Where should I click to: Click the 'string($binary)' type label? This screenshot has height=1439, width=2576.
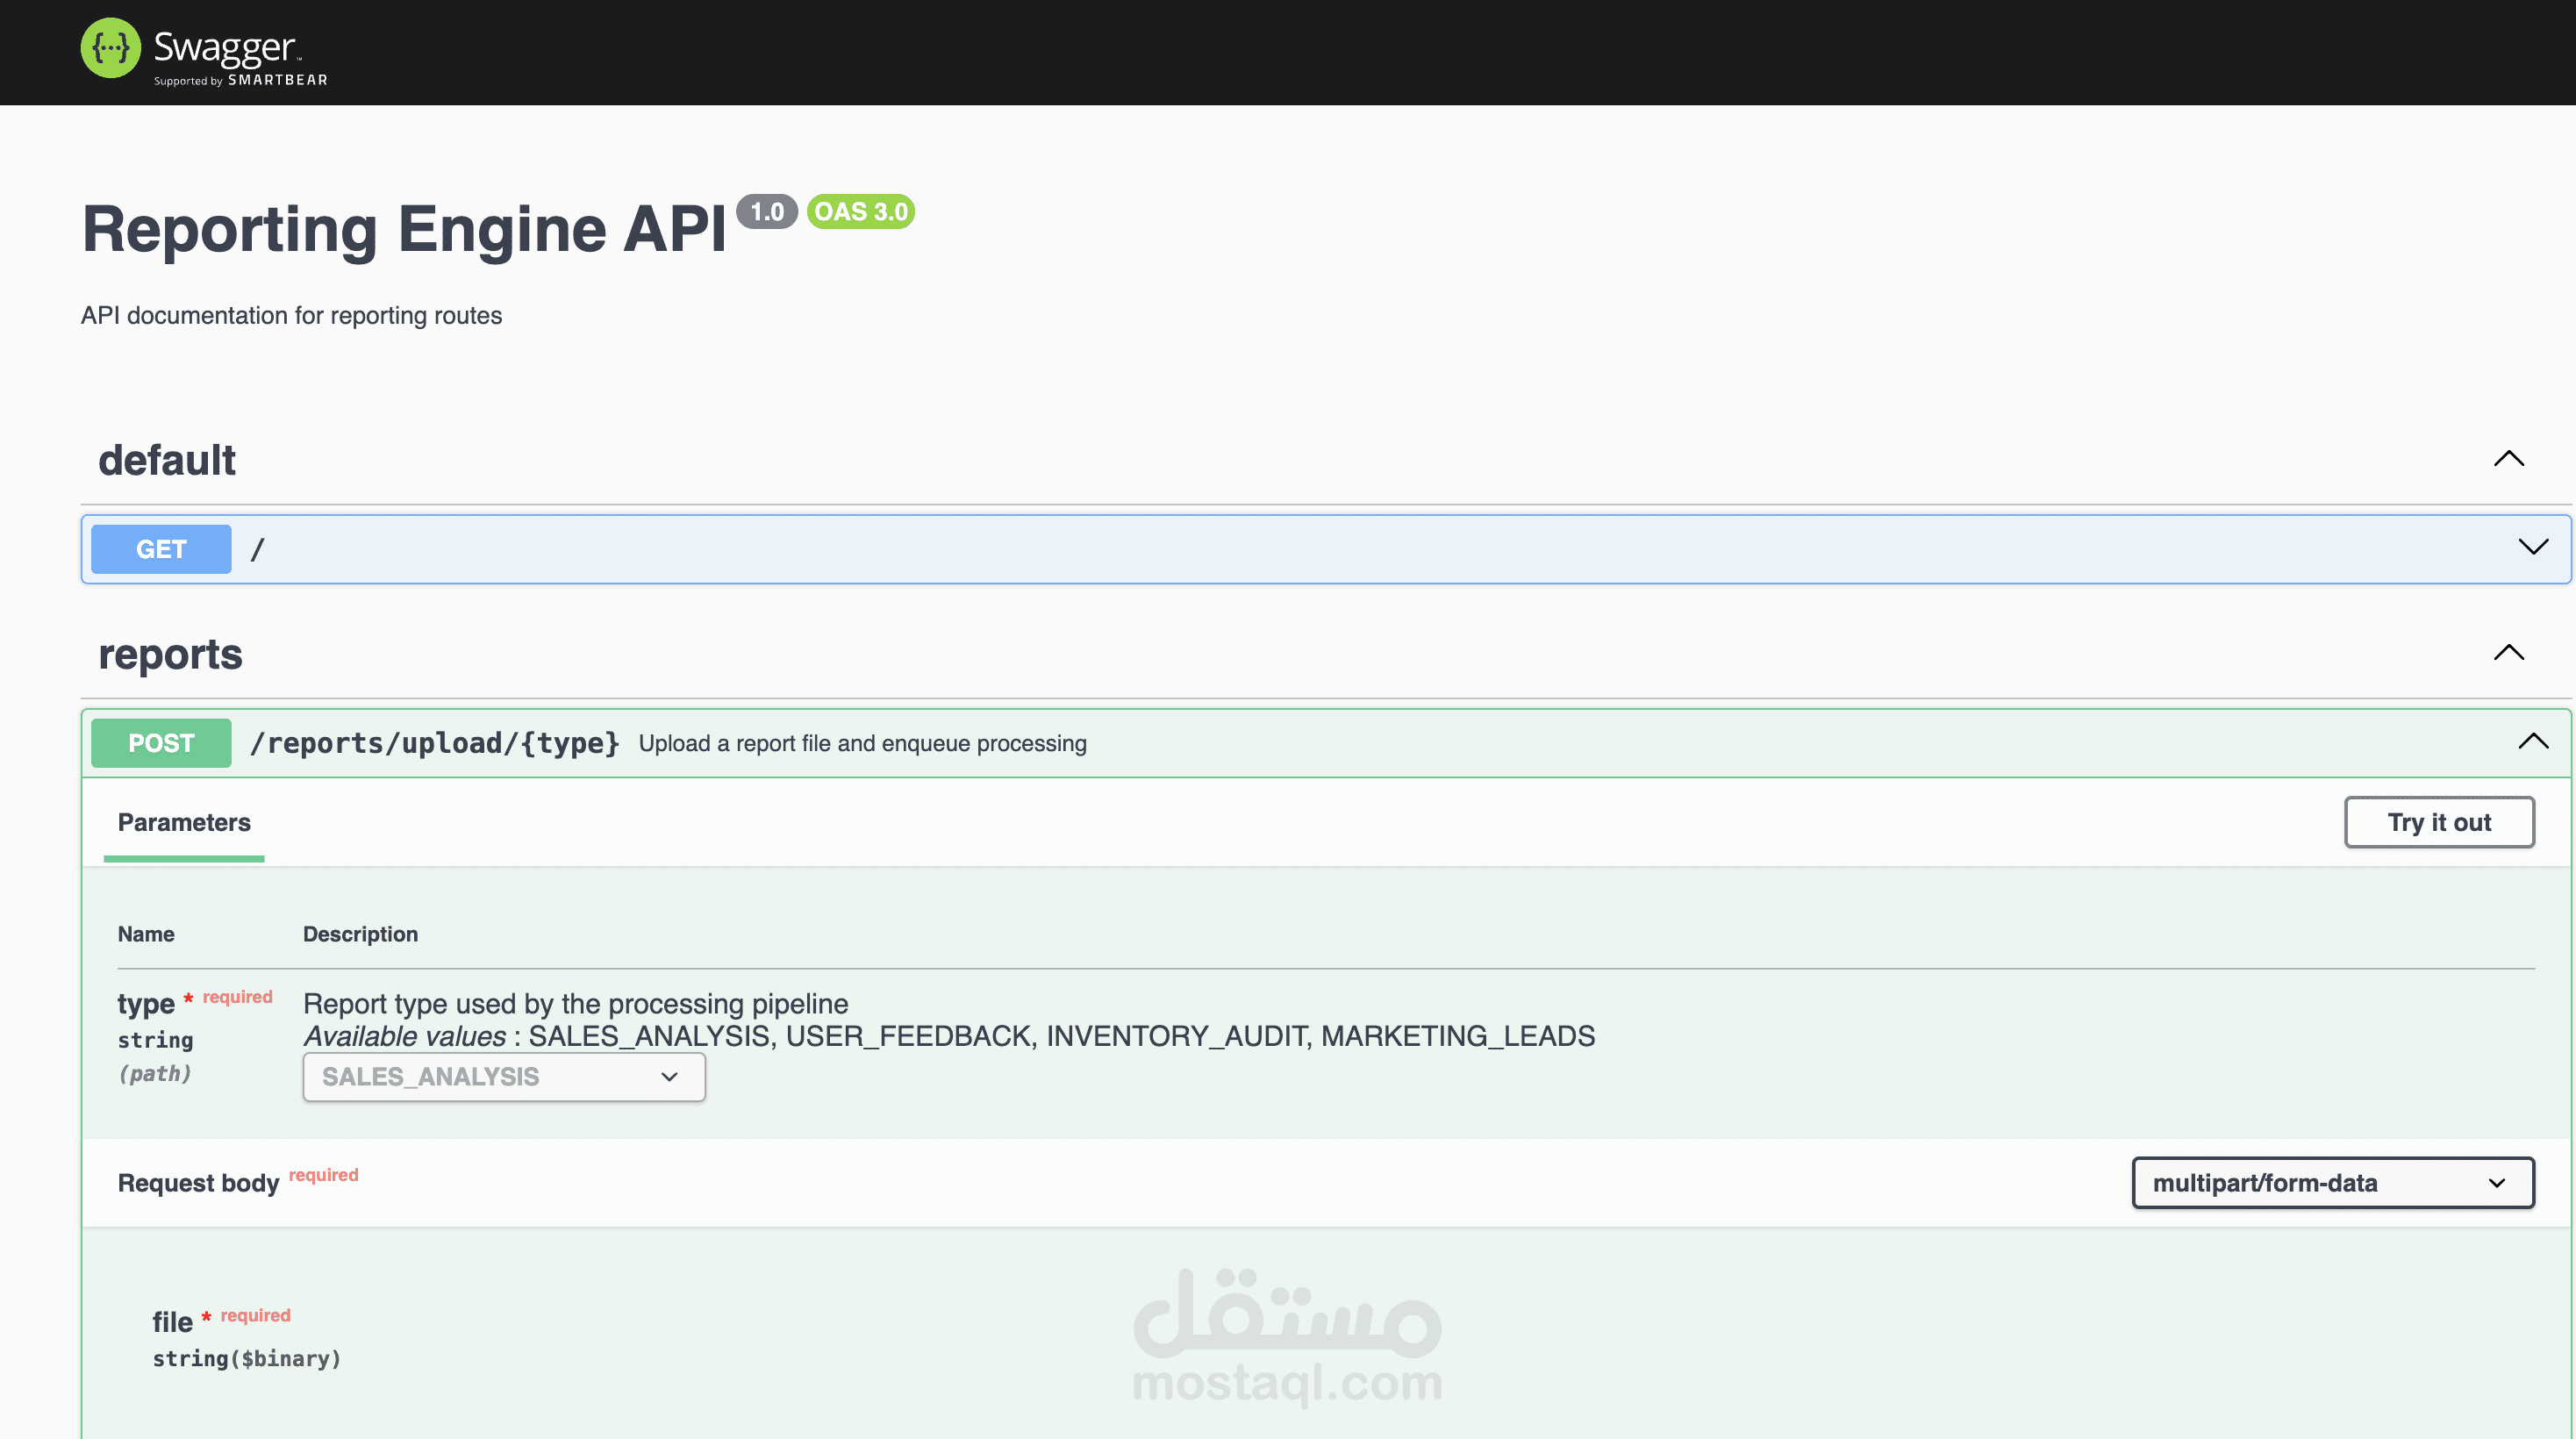tap(246, 1359)
